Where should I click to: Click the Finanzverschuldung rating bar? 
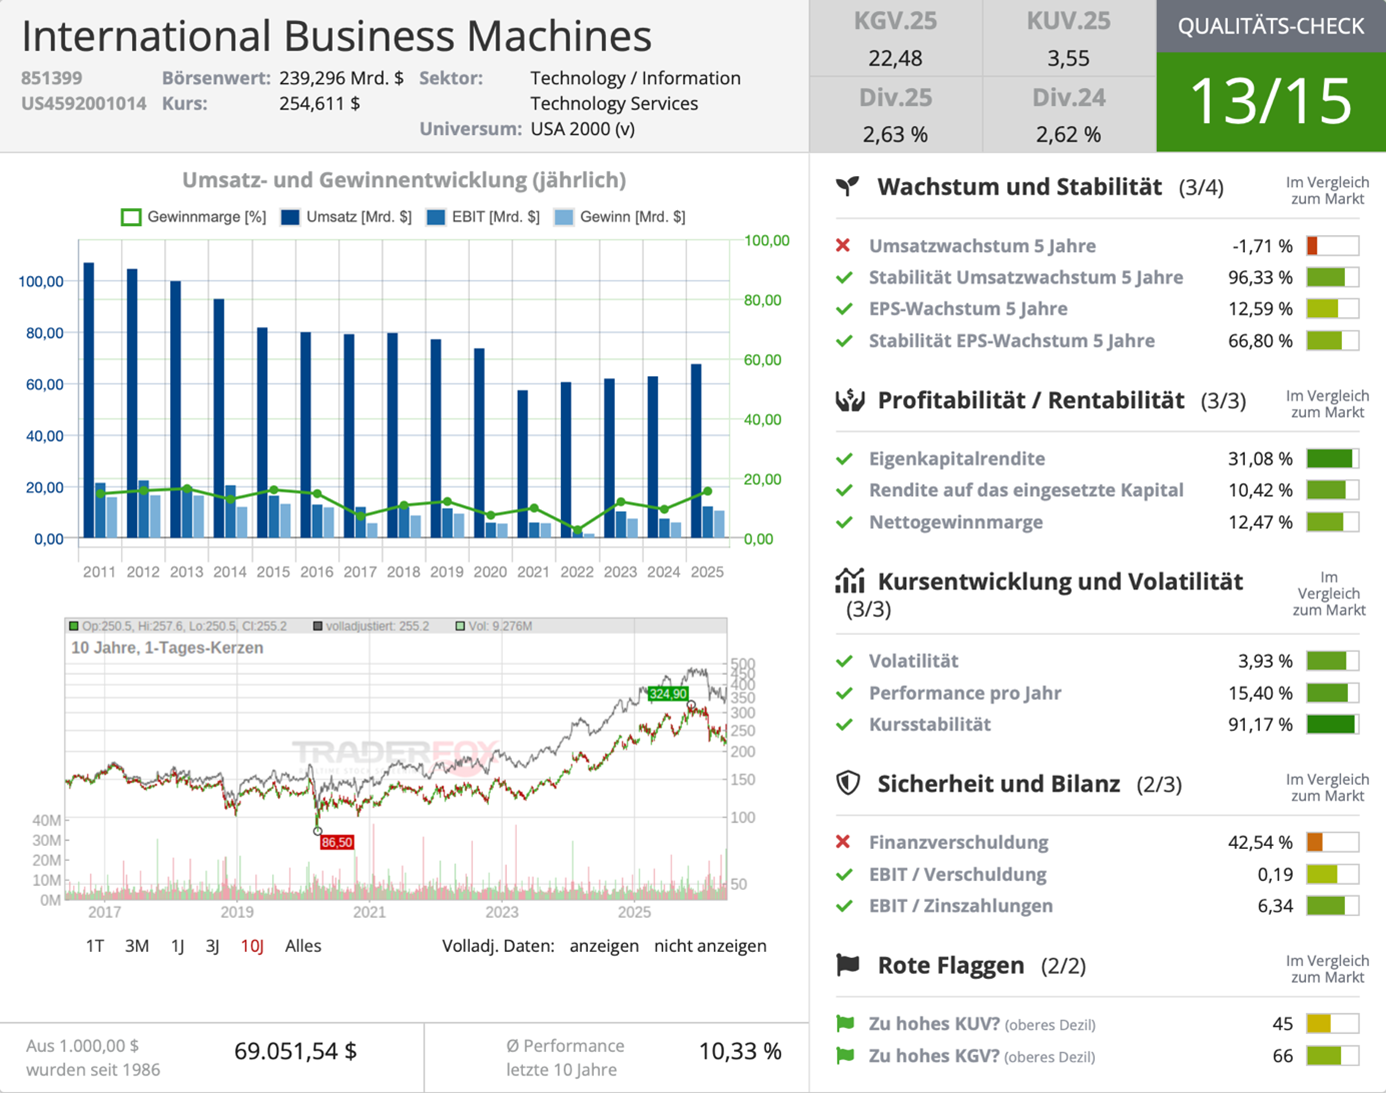click(x=1332, y=842)
